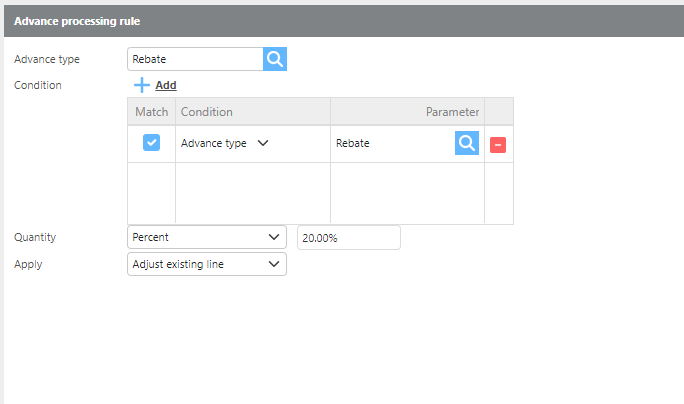This screenshot has width=684, height=404.
Task: Remove the condition row with red minus
Action: pos(498,144)
